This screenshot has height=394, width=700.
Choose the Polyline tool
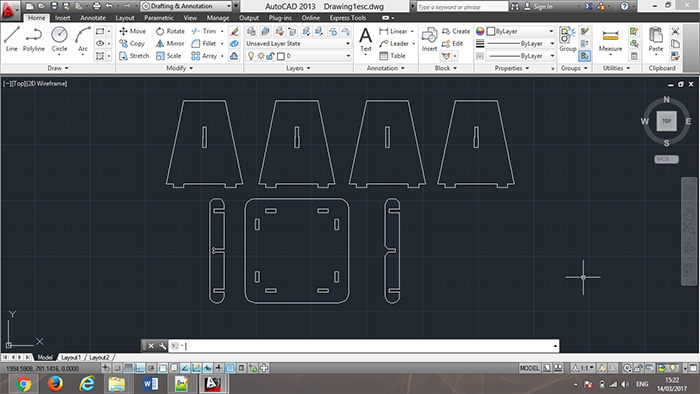coord(34,39)
